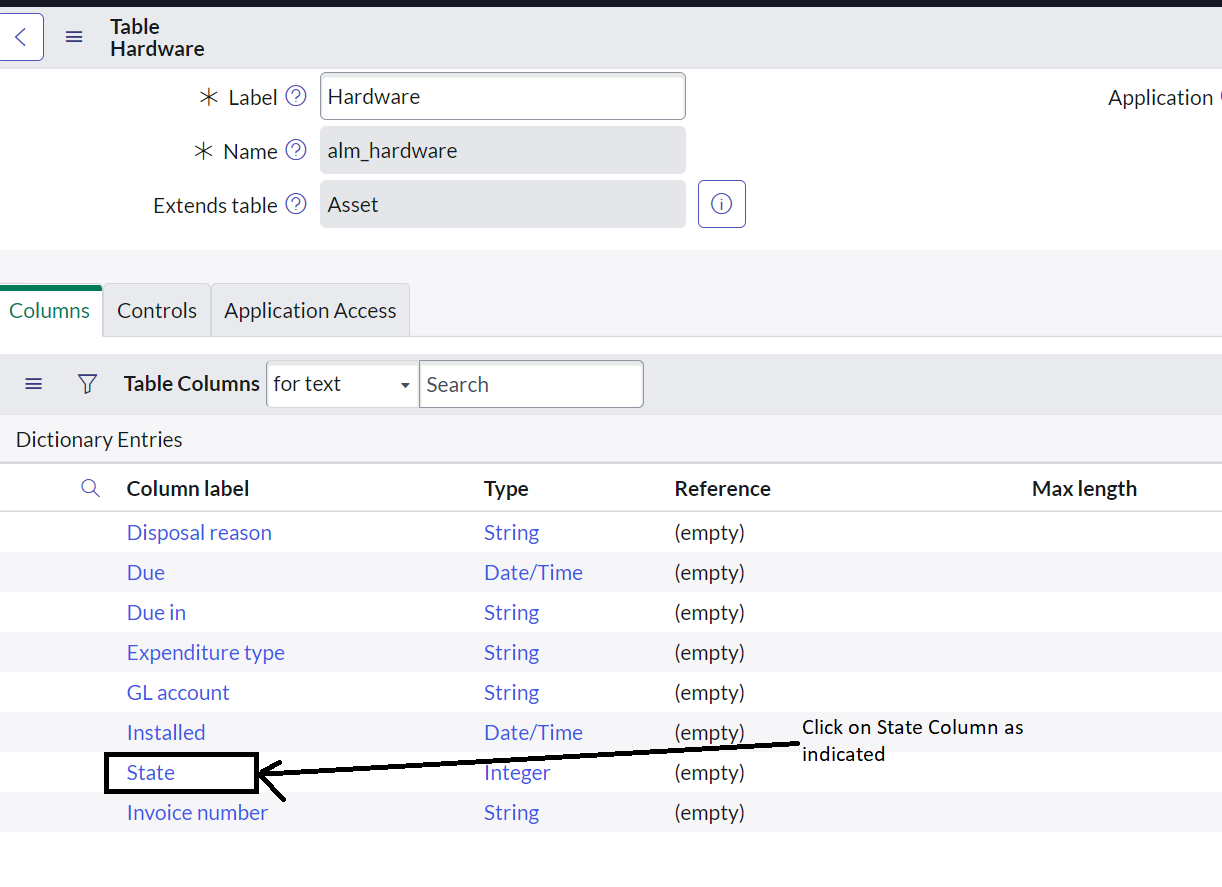Open the form context menu beside Table Hardware
The width and height of the screenshot is (1222, 887).
point(74,37)
